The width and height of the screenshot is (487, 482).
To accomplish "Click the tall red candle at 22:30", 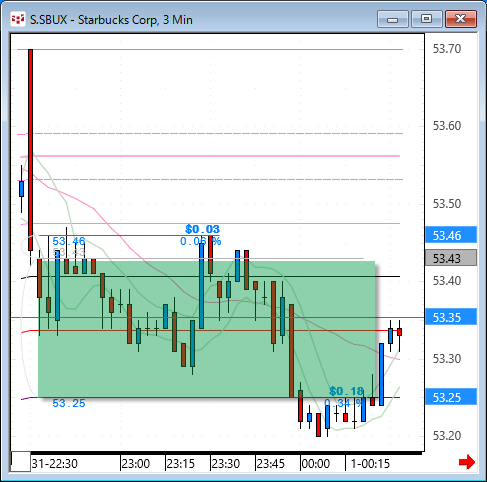I will [x=30, y=150].
